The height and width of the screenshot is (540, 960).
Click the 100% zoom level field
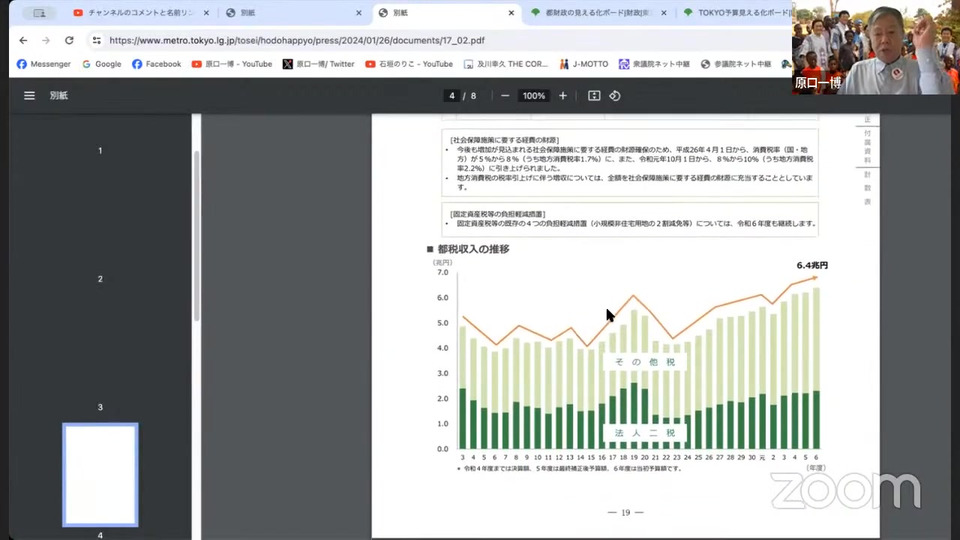(x=534, y=96)
